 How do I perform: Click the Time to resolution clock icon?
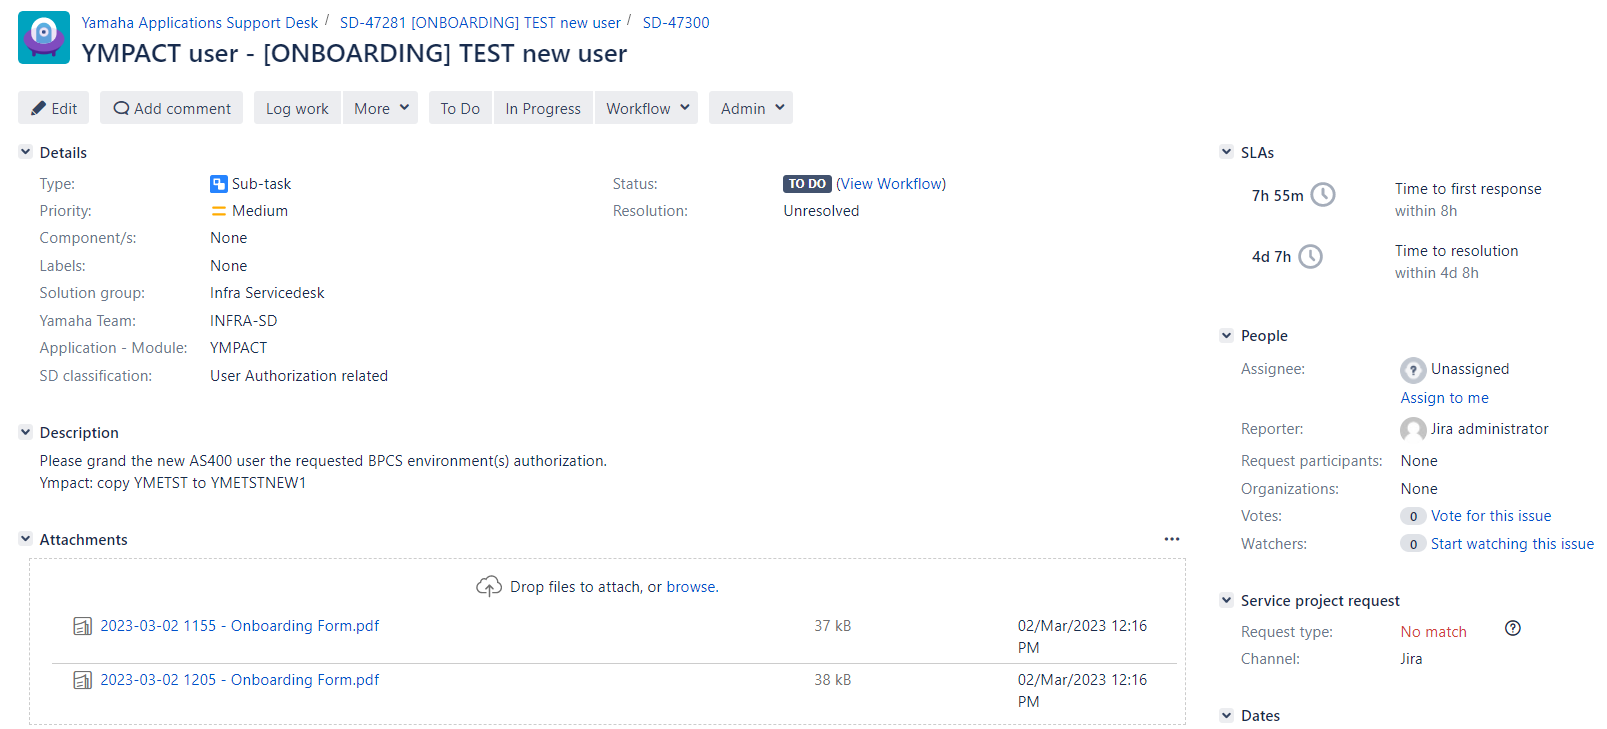[x=1310, y=257]
